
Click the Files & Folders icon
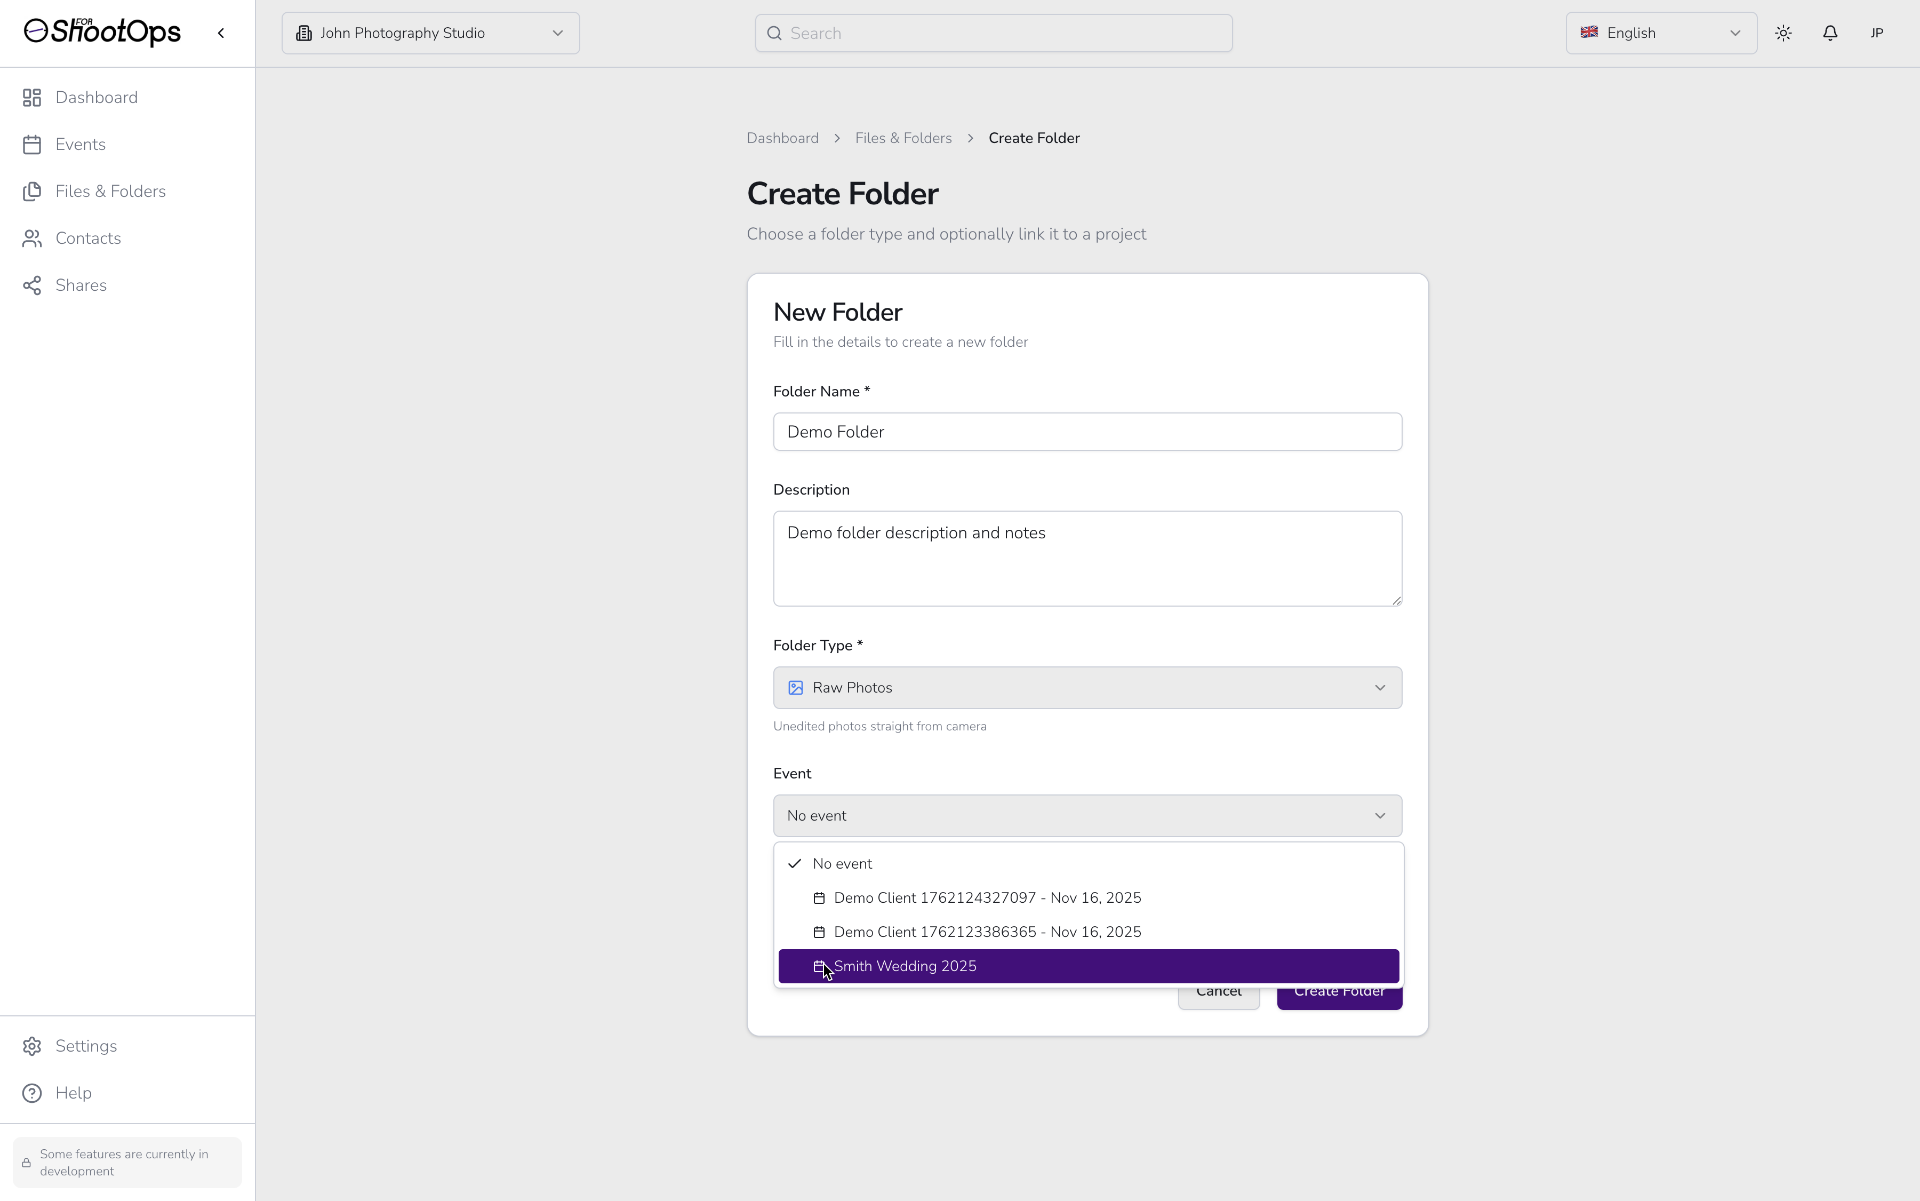pos(32,191)
